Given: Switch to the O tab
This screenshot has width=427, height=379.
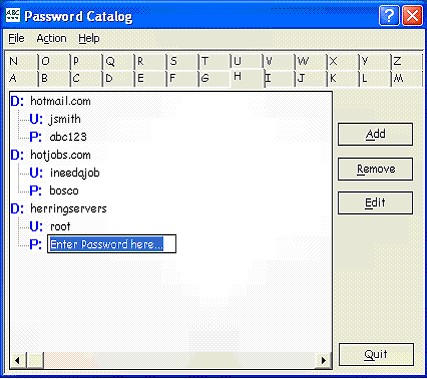Looking at the screenshot, I should coord(54,61).
